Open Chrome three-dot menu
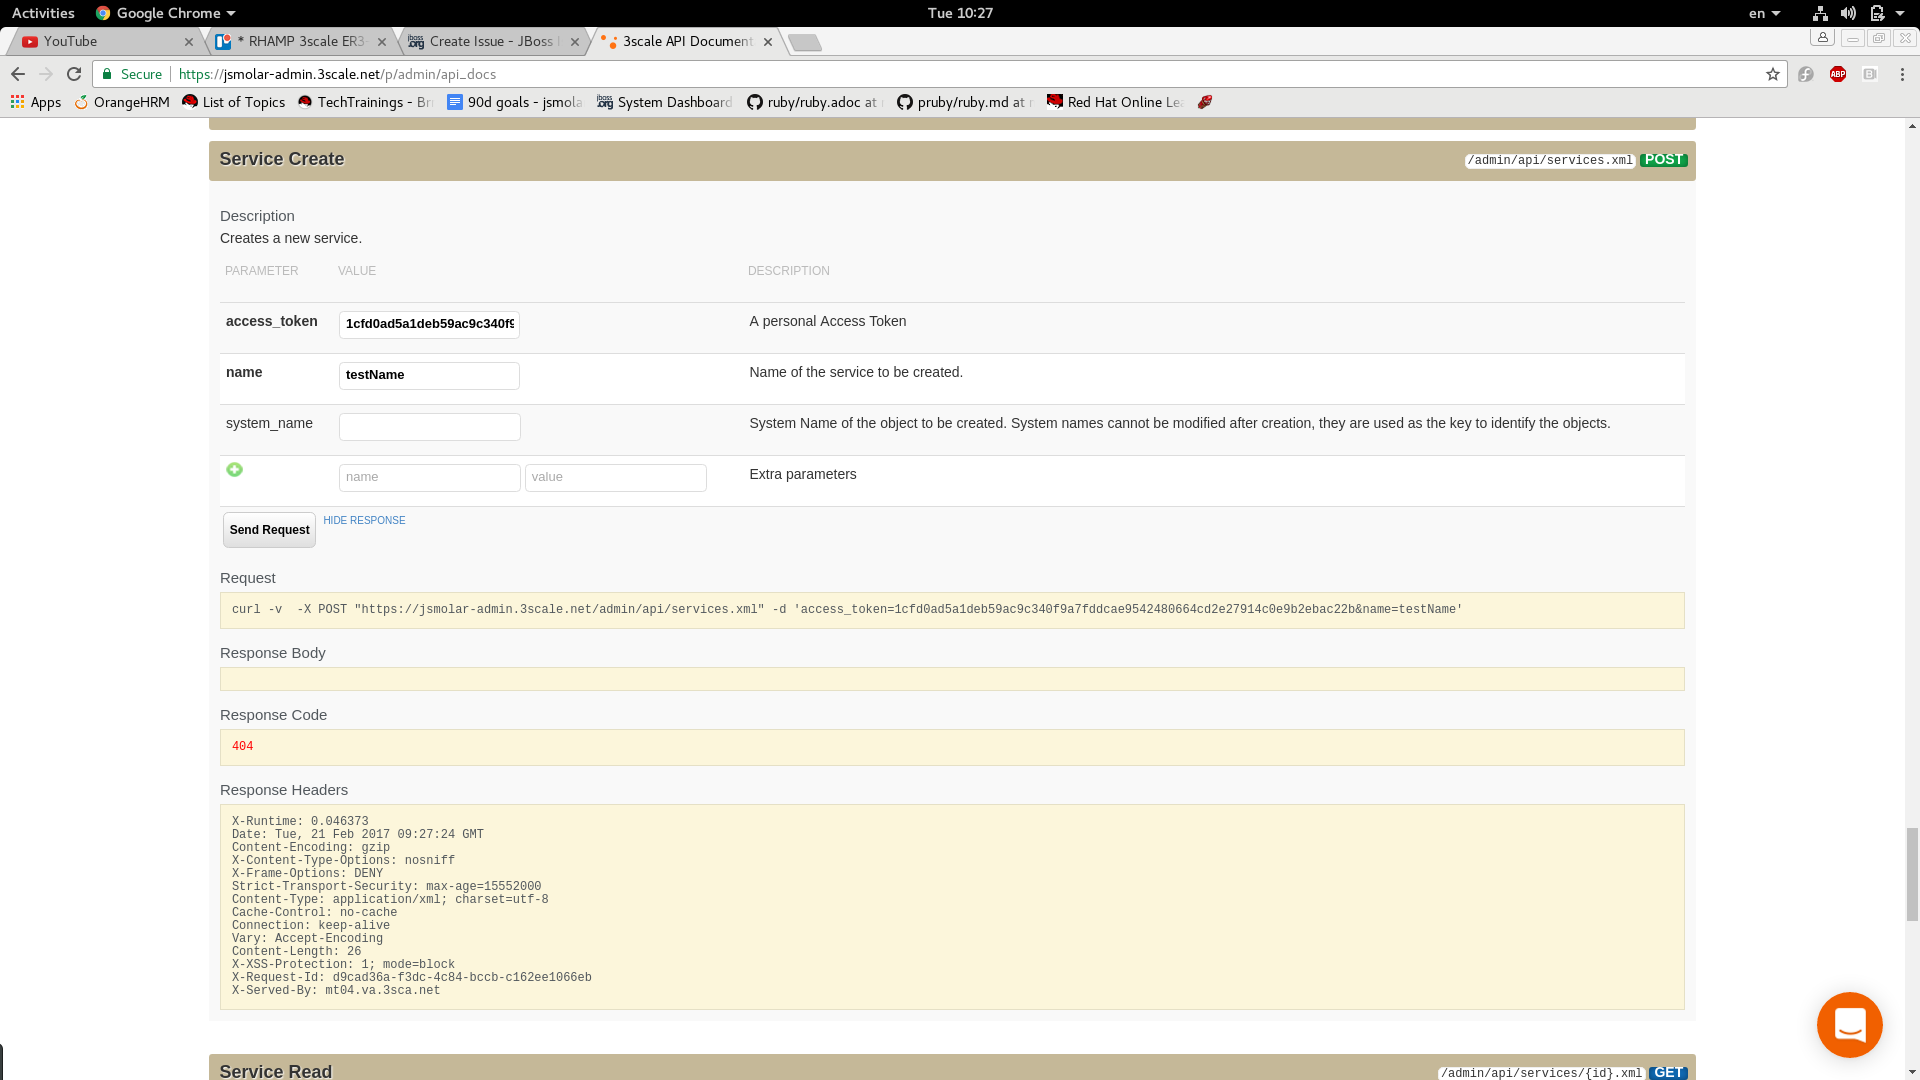Image resolution: width=1920 pixels, height=1080 pixels. [1902, 74]
